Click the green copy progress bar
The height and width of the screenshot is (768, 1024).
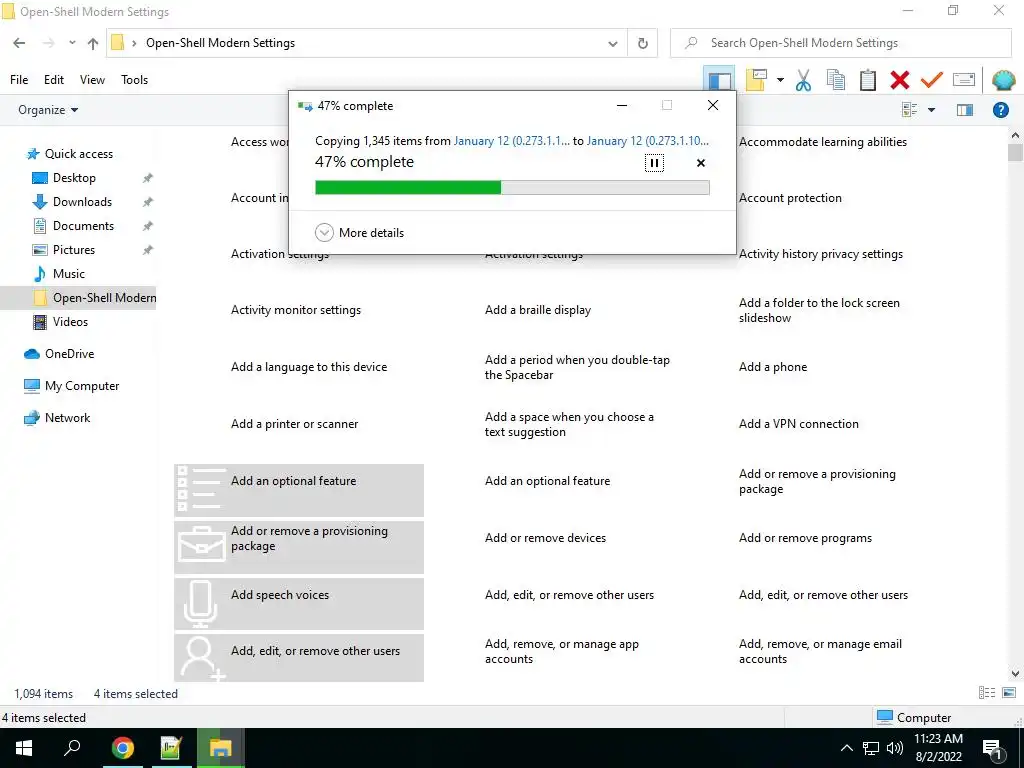click(512, 187)
